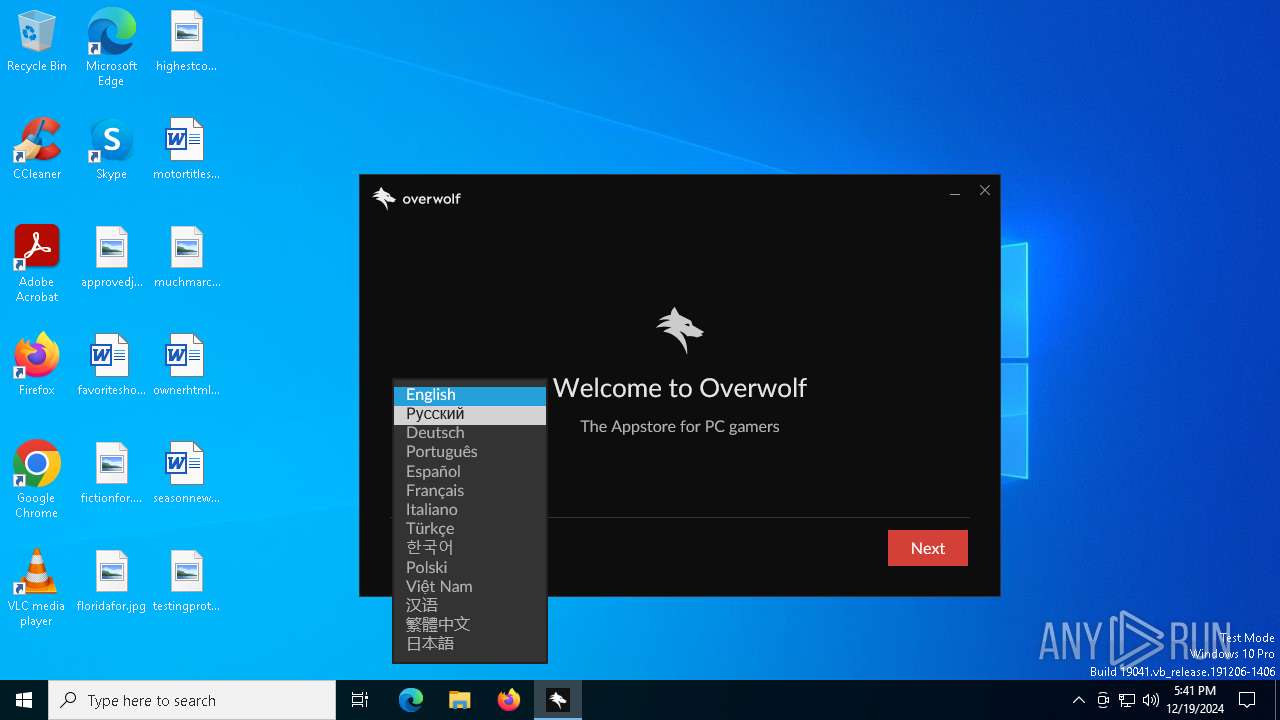Select Firefox desktop shortcut

[37, 366]
